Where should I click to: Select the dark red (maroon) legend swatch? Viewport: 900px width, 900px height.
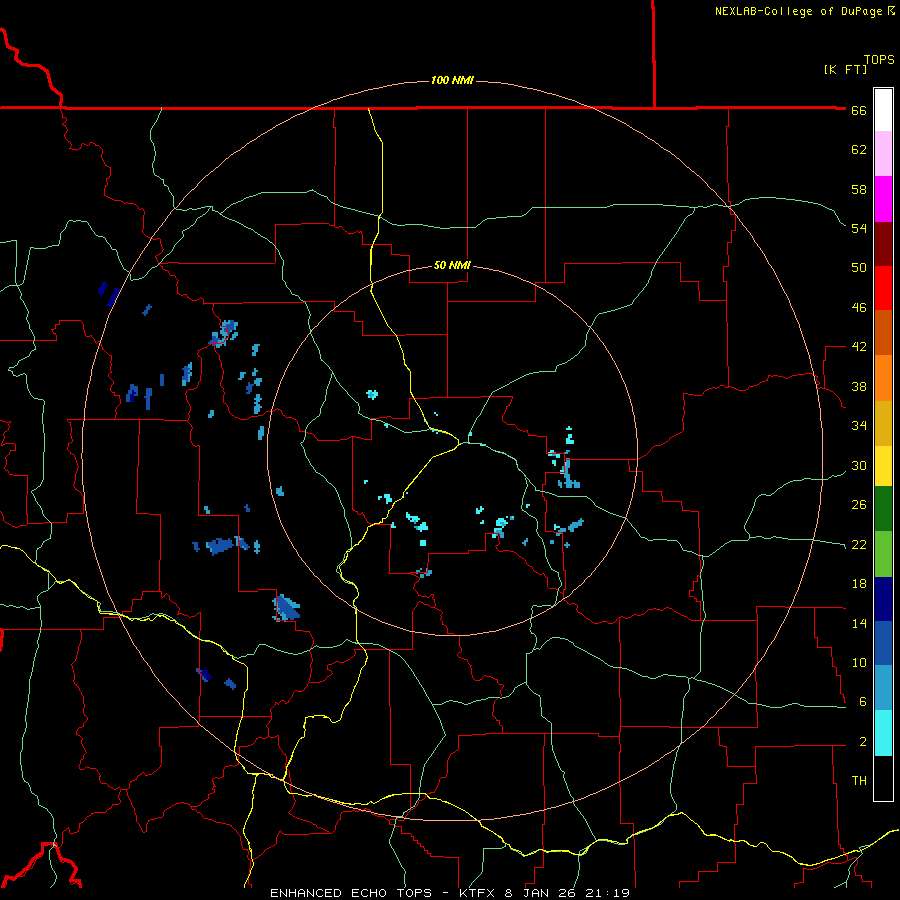coord(883,244)
